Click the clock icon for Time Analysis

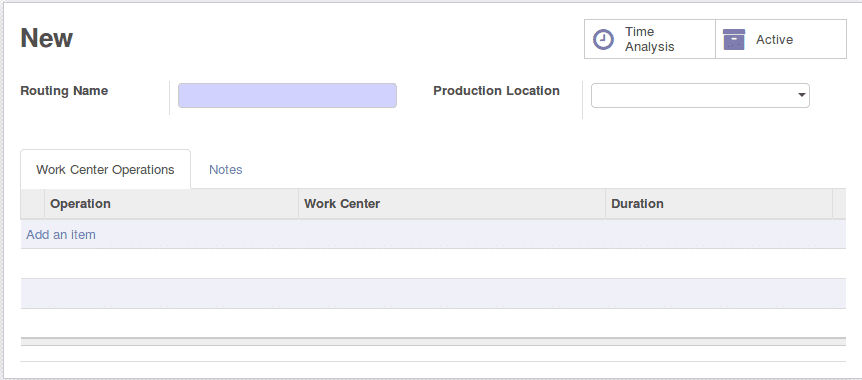(603, 40)
